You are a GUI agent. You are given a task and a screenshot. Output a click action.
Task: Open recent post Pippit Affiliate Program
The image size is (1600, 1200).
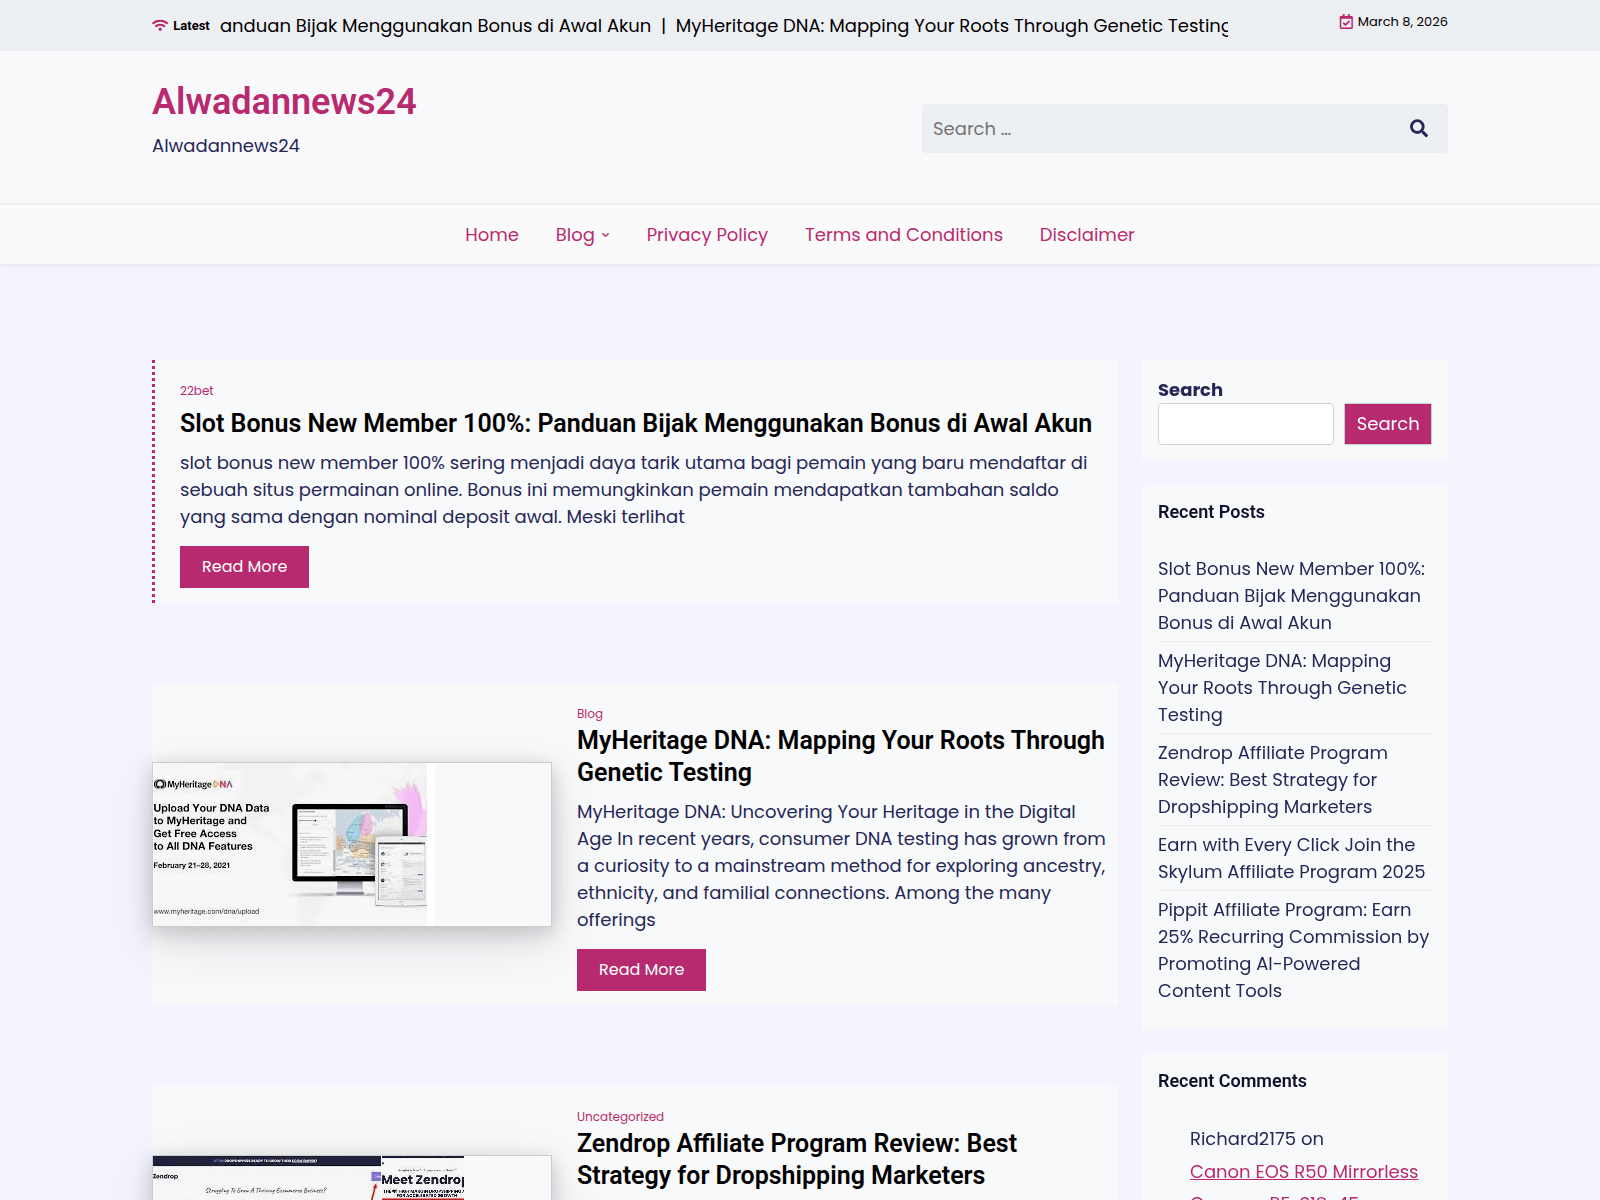(1293, 950)
